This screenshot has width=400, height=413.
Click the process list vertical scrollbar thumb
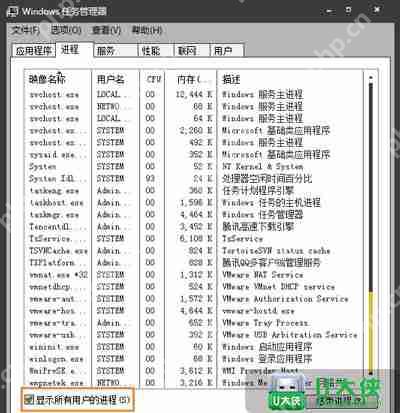coord(371,332)
